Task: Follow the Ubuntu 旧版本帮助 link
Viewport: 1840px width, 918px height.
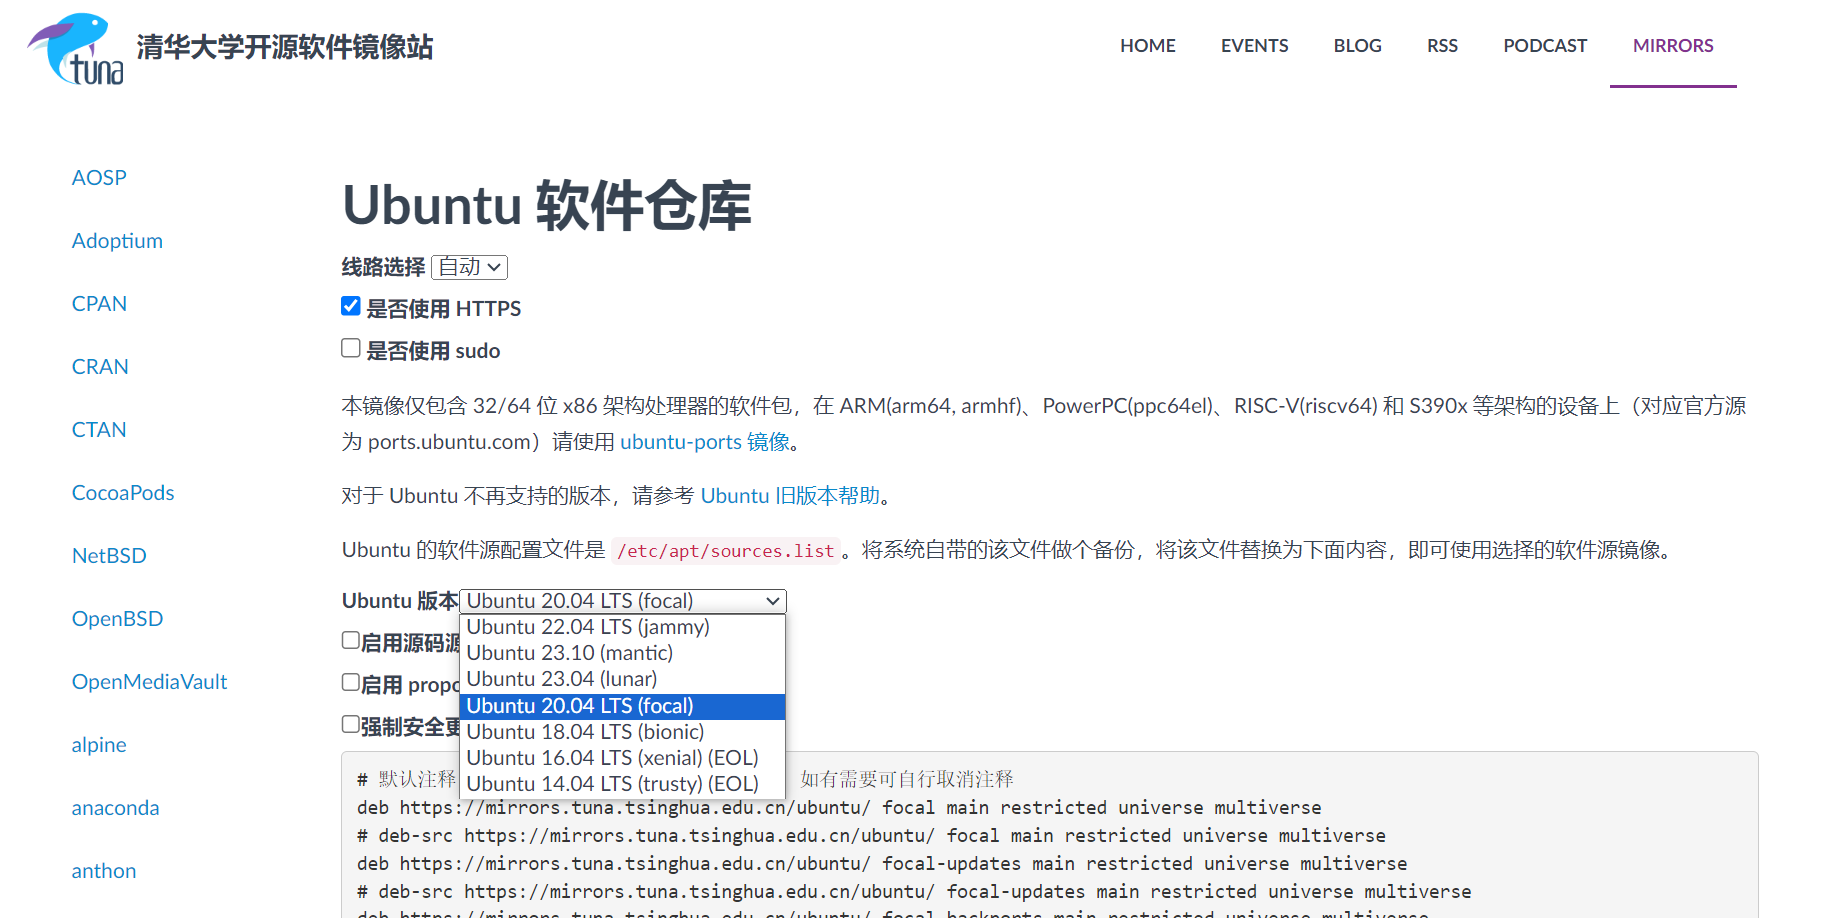Action: [790, 496]
